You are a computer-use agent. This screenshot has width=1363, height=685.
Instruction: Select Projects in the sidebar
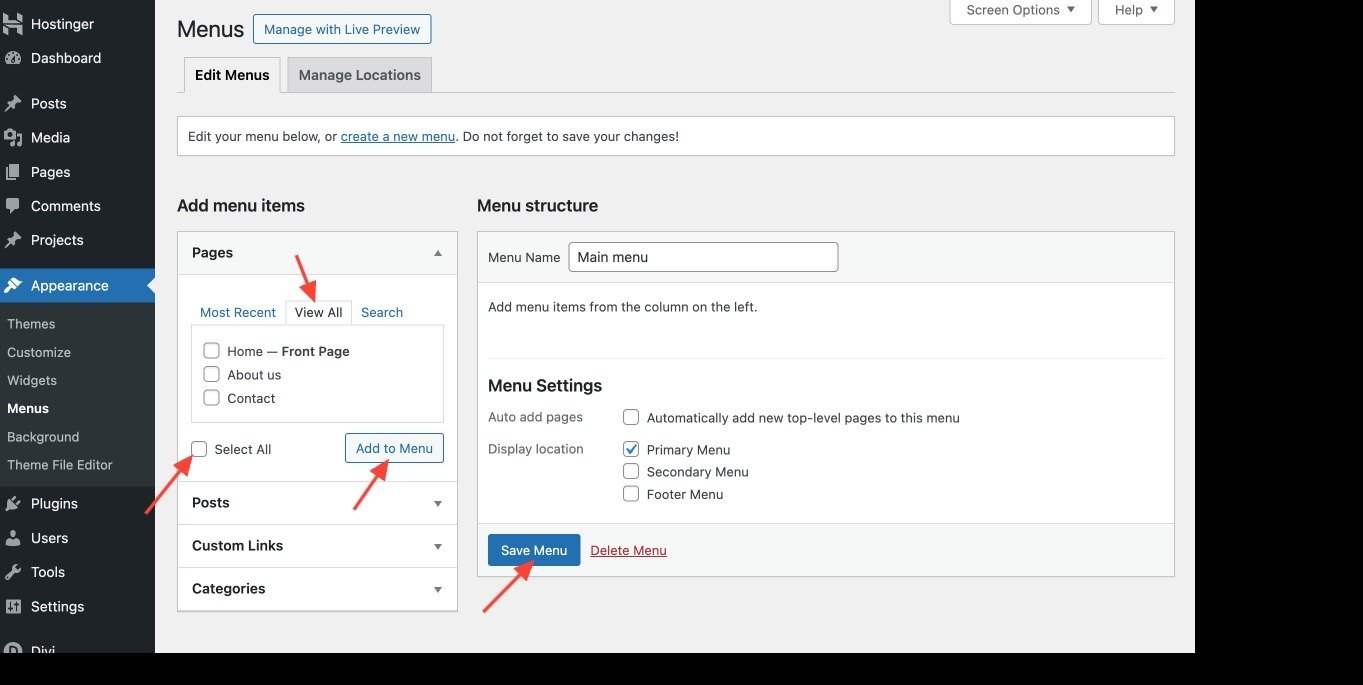(x=56, y=239)
